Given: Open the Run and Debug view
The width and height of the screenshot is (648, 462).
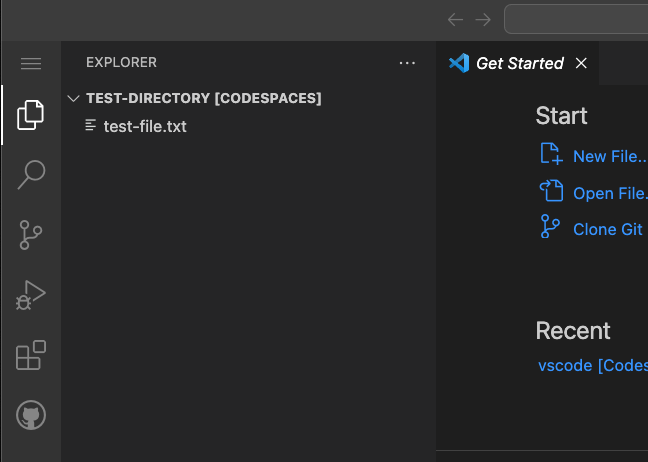Looking at the screenshot, I should [x=31, y=295].
